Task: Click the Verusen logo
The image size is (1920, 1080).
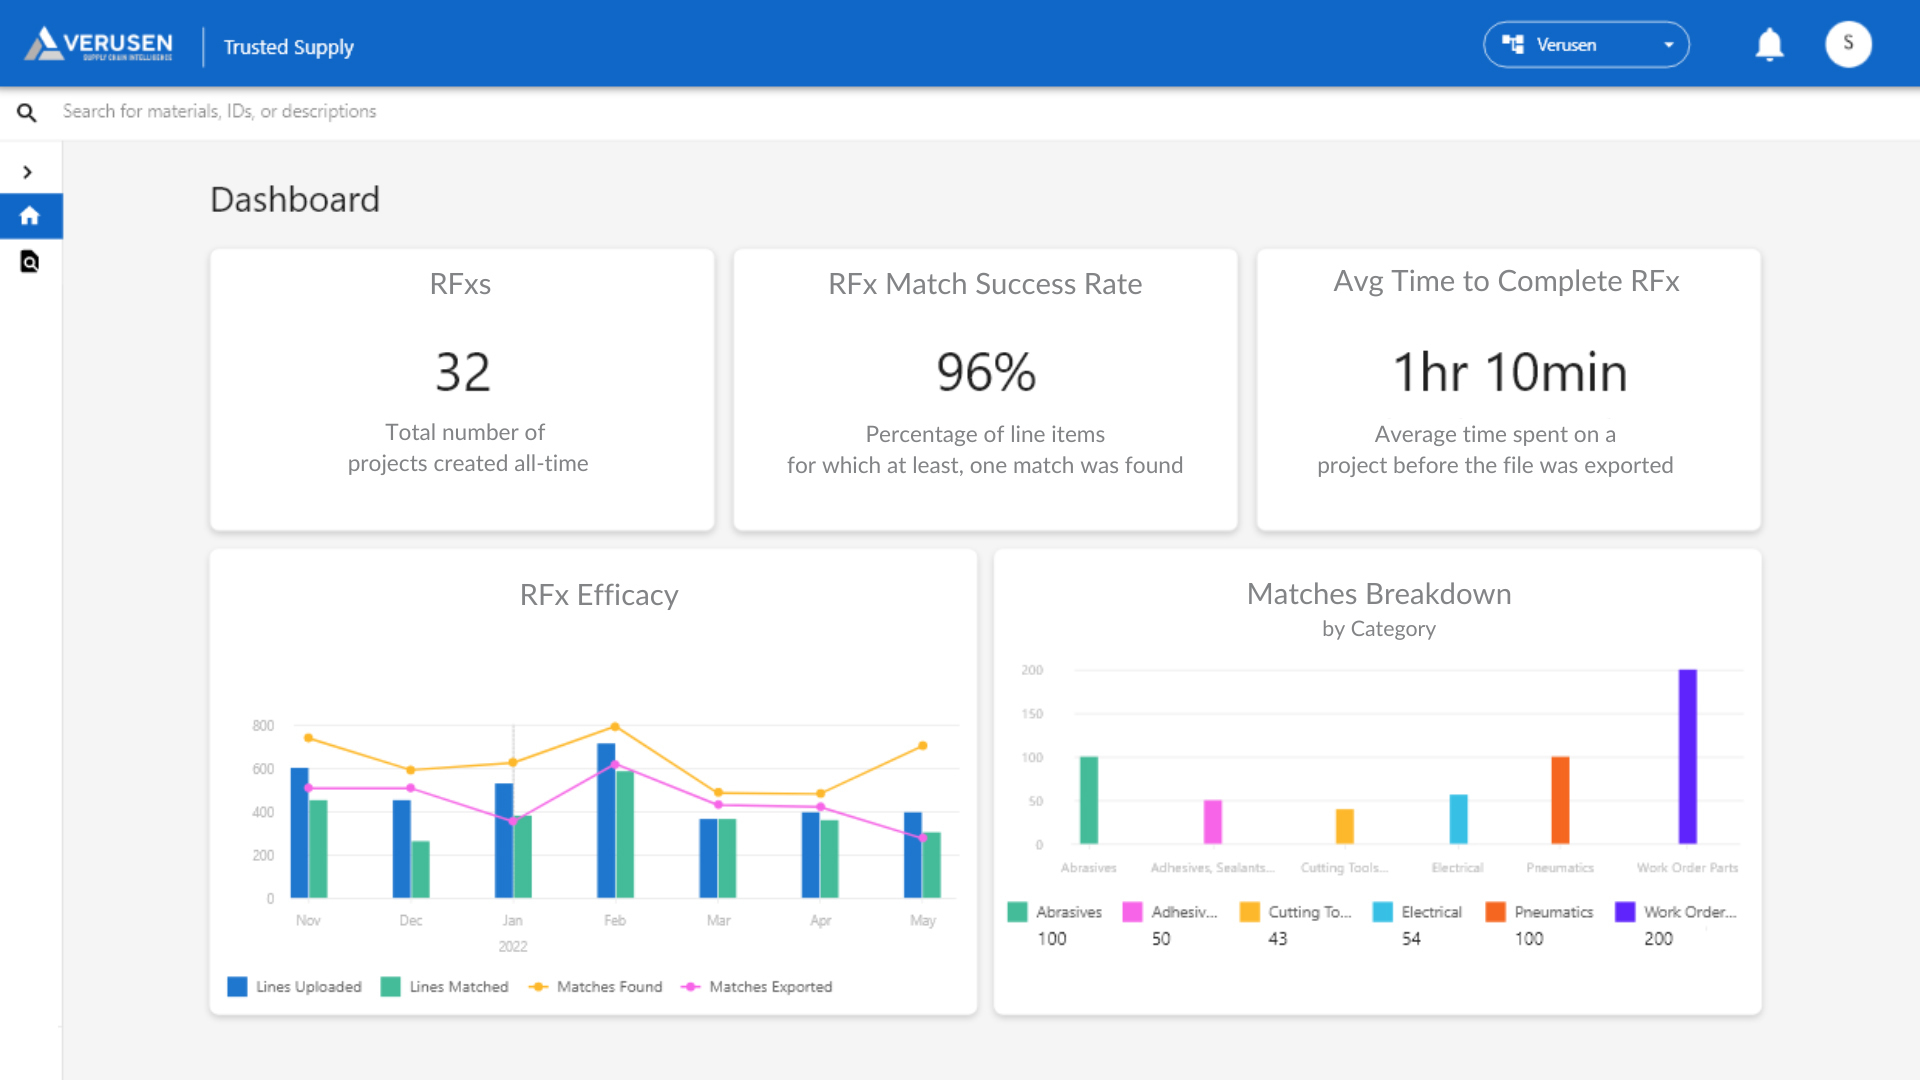Action: (x=99, y=45)
